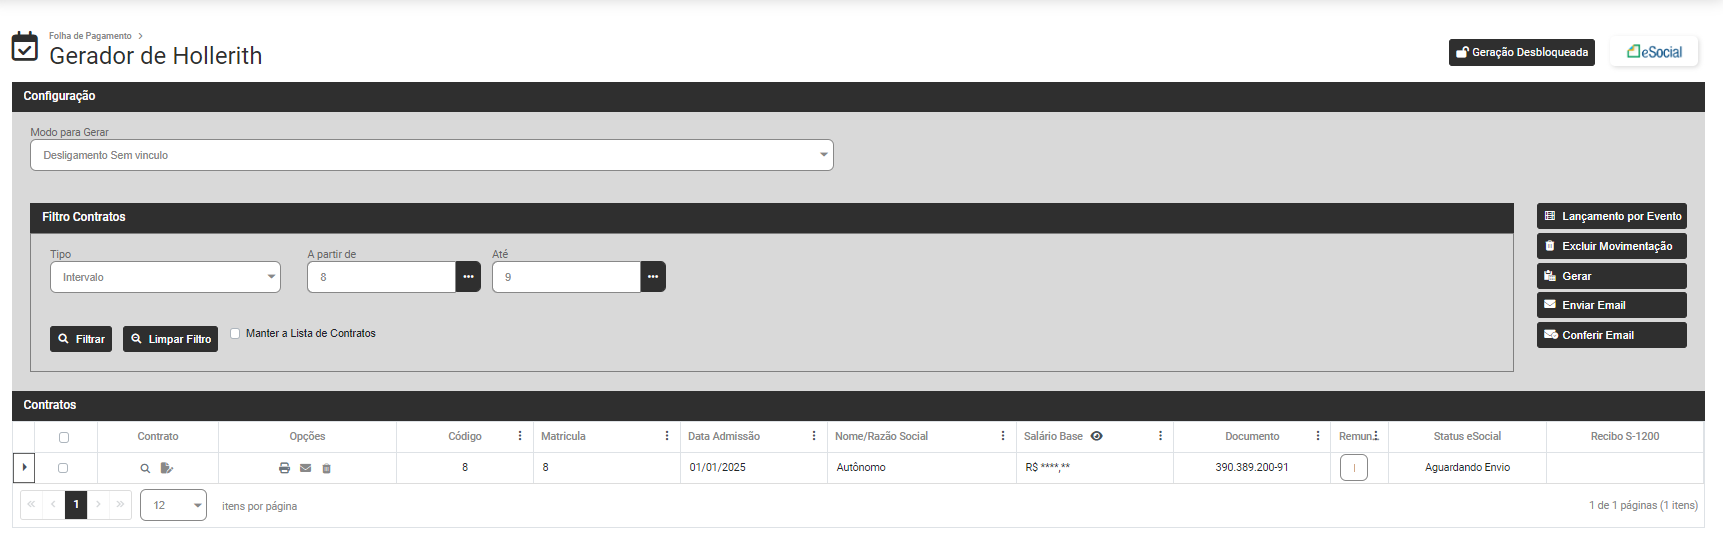This screenshot has width=1723, height=540.
Task: Open the Tipo dropdown showing Intervalo
Action: tap(165, 277)
